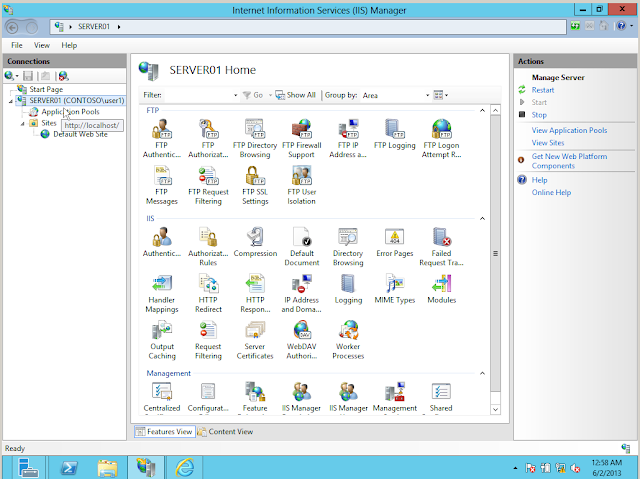Click View Sites link
The width and height of the screenshot is (640, 479).
[548, 143]
